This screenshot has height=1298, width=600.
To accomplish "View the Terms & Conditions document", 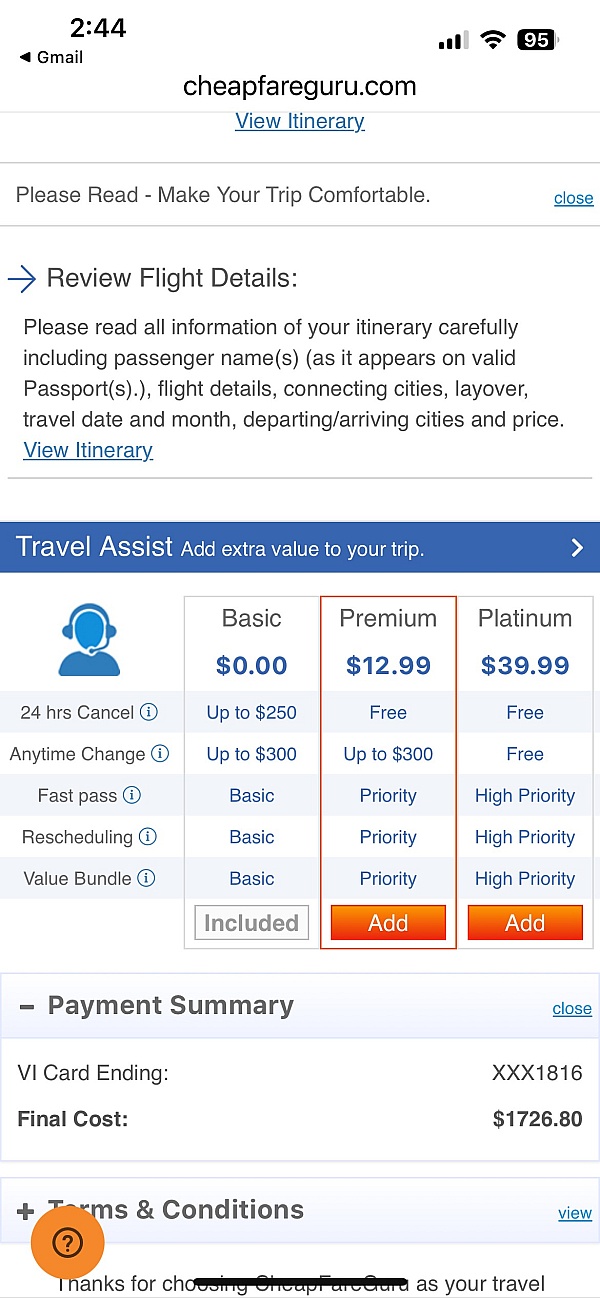I will click(575, 1213).
